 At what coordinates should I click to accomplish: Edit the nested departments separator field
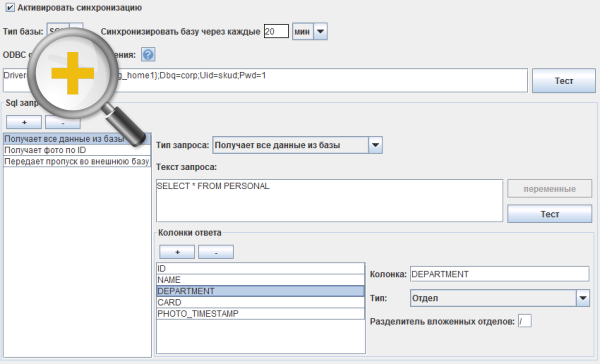click(x=525, y=321)
